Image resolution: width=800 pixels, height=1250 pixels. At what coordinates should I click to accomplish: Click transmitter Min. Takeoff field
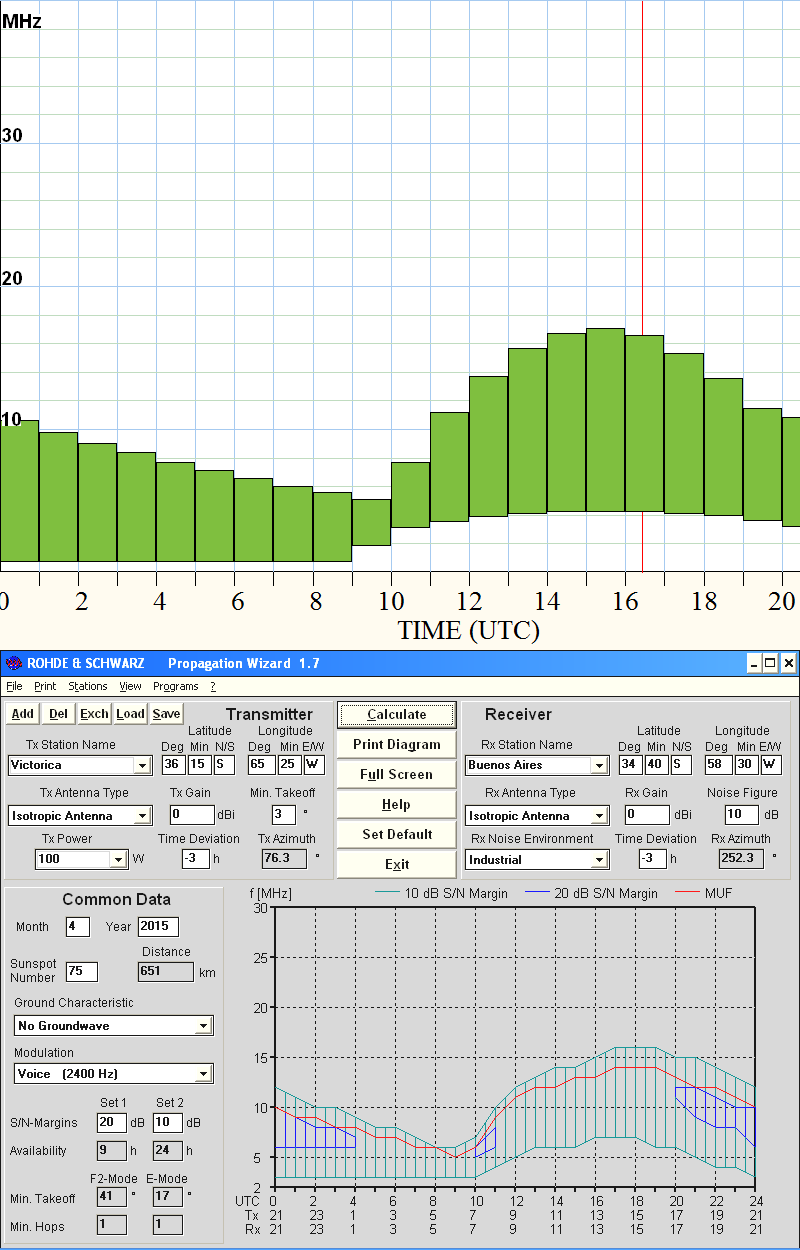point(283,815)
